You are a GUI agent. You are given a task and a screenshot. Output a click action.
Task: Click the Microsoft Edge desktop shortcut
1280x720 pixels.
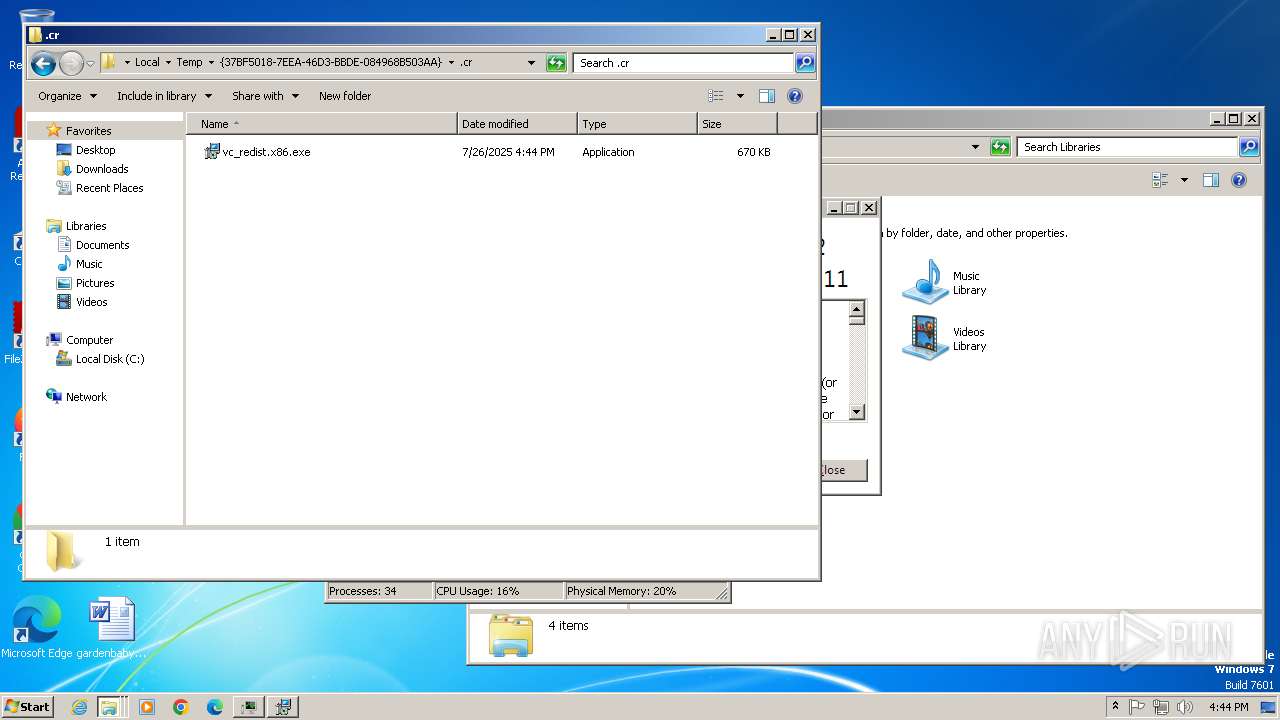tap(37, 628)
